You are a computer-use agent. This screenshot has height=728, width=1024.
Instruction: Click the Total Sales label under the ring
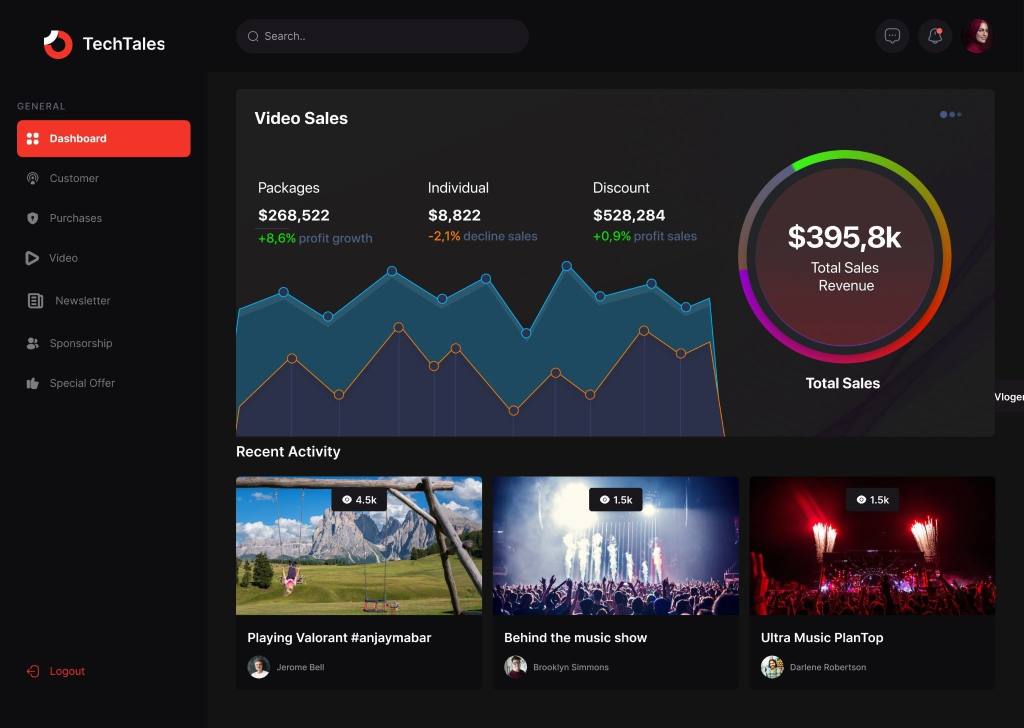point(842,383)
